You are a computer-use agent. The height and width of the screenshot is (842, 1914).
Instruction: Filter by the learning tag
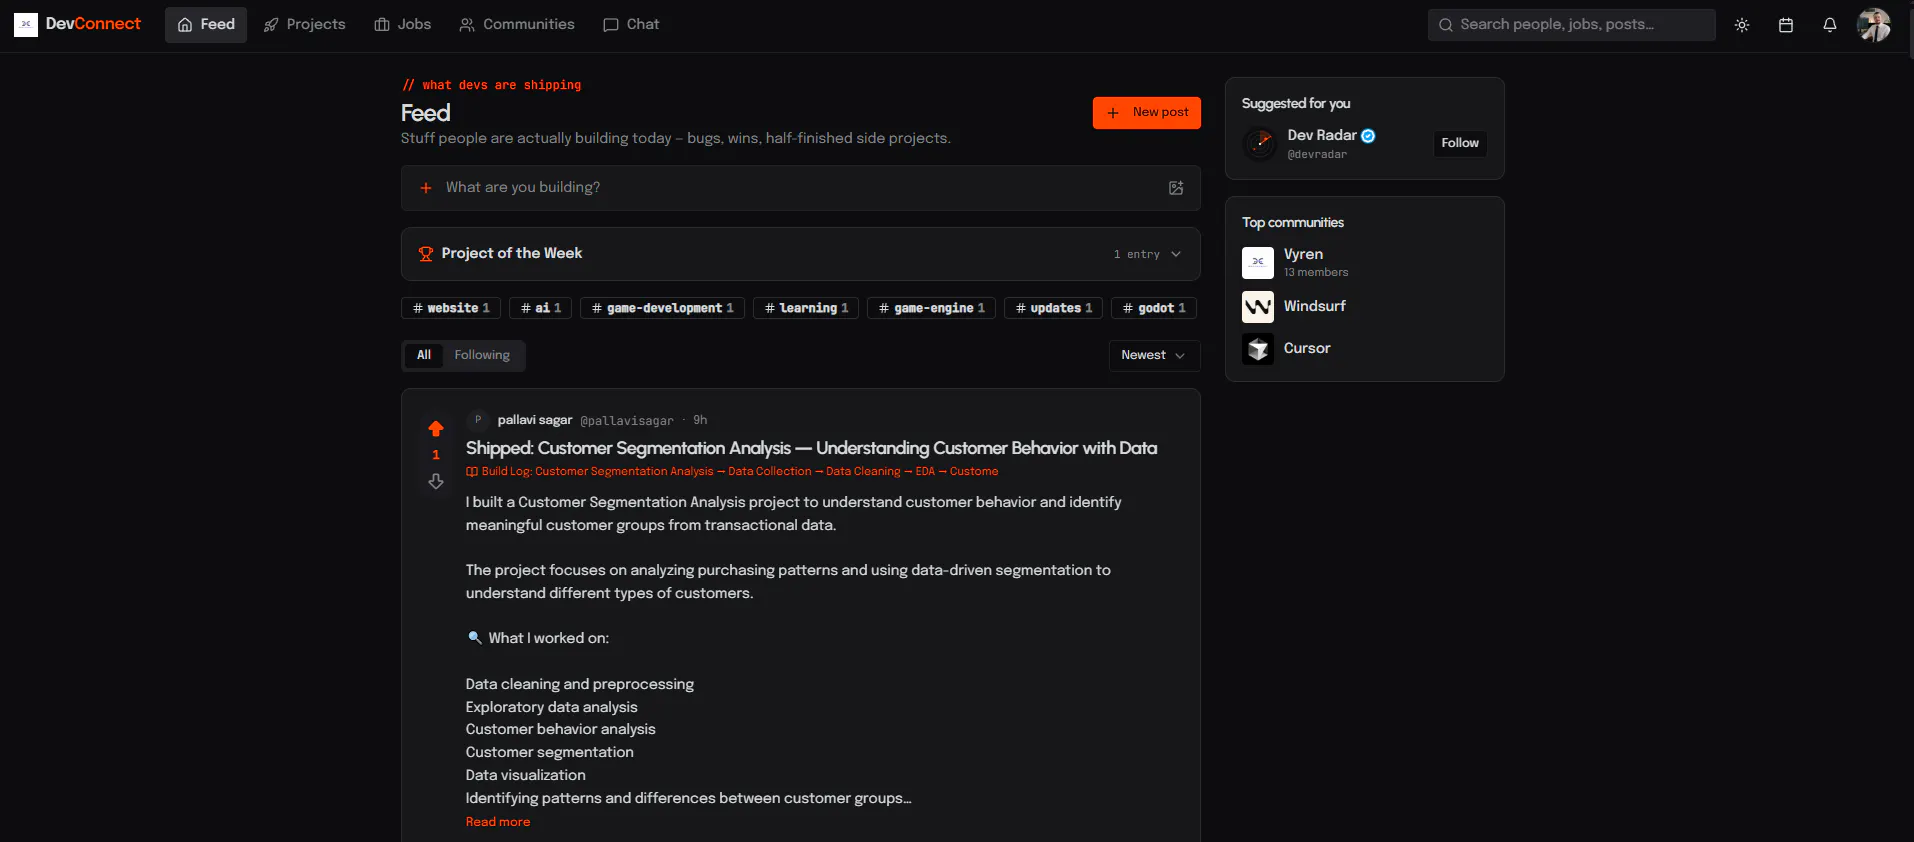[806, 308]
